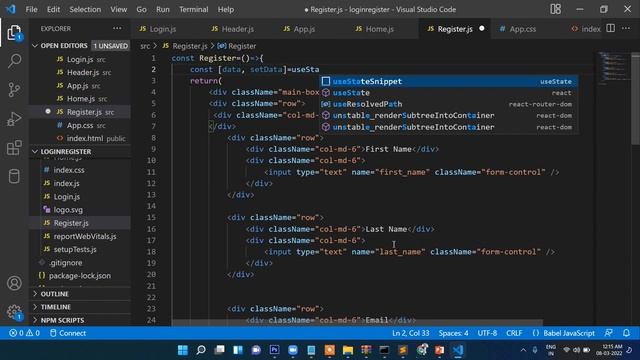Open the Selection menu

coord(85,9)
